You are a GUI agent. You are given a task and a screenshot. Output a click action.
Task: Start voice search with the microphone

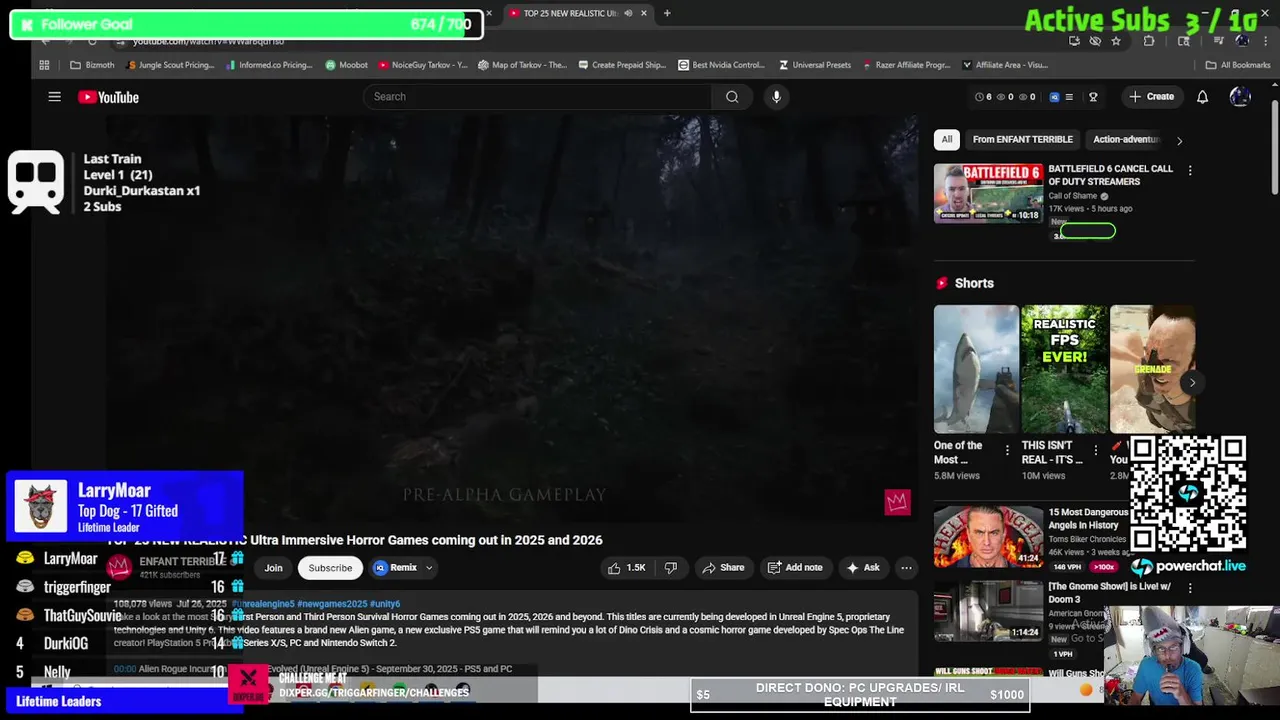pos(776,97)
